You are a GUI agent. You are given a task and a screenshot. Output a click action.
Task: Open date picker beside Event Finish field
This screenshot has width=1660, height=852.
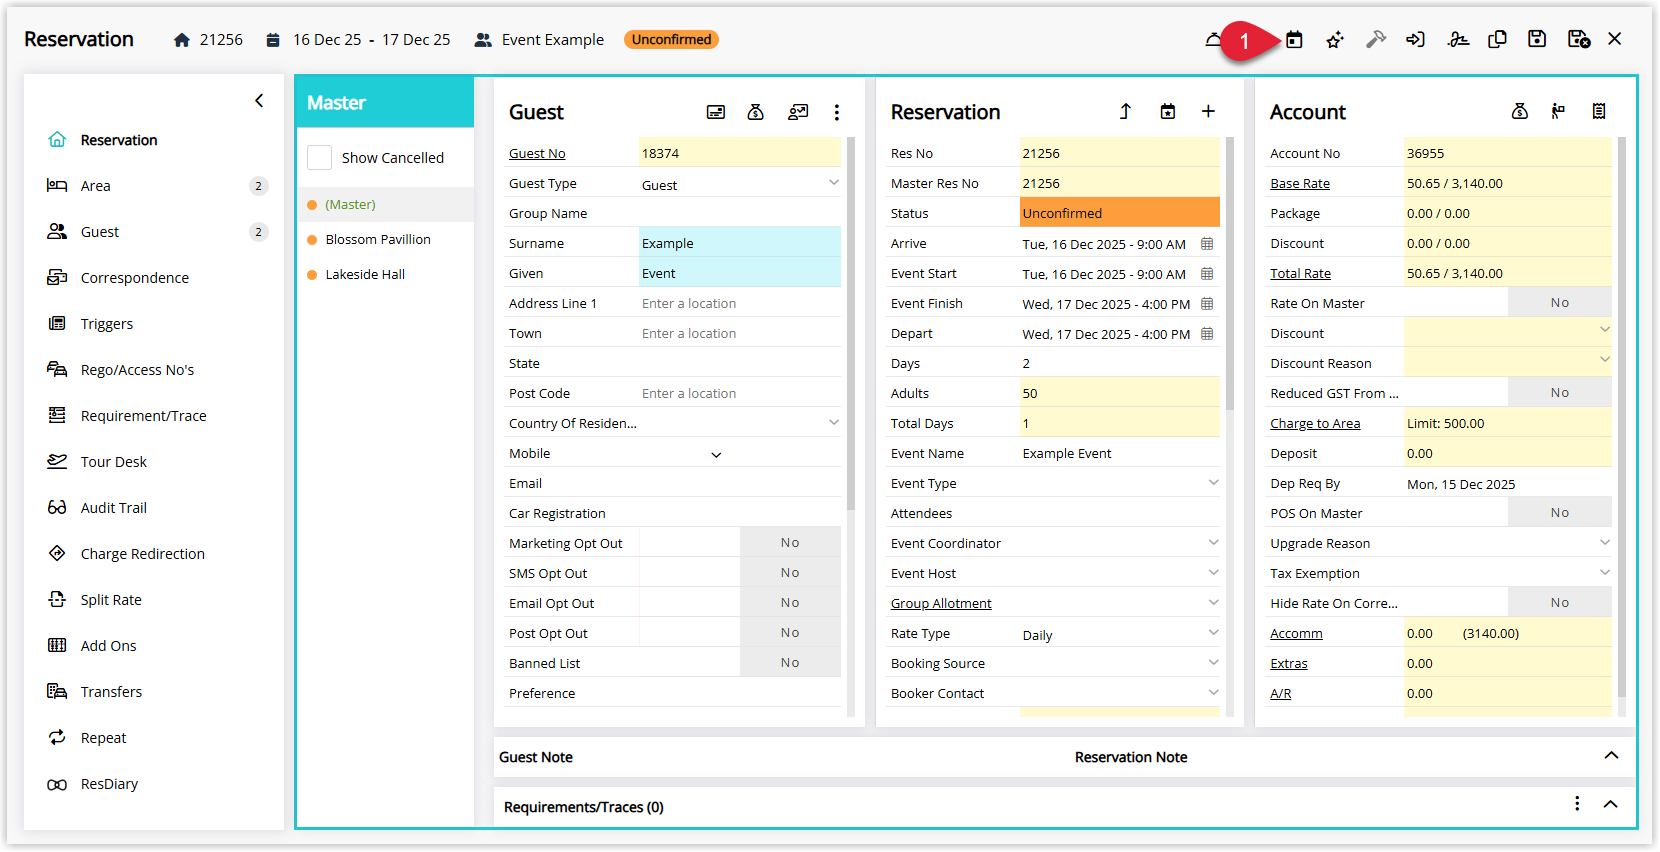tap(1207, 304)
